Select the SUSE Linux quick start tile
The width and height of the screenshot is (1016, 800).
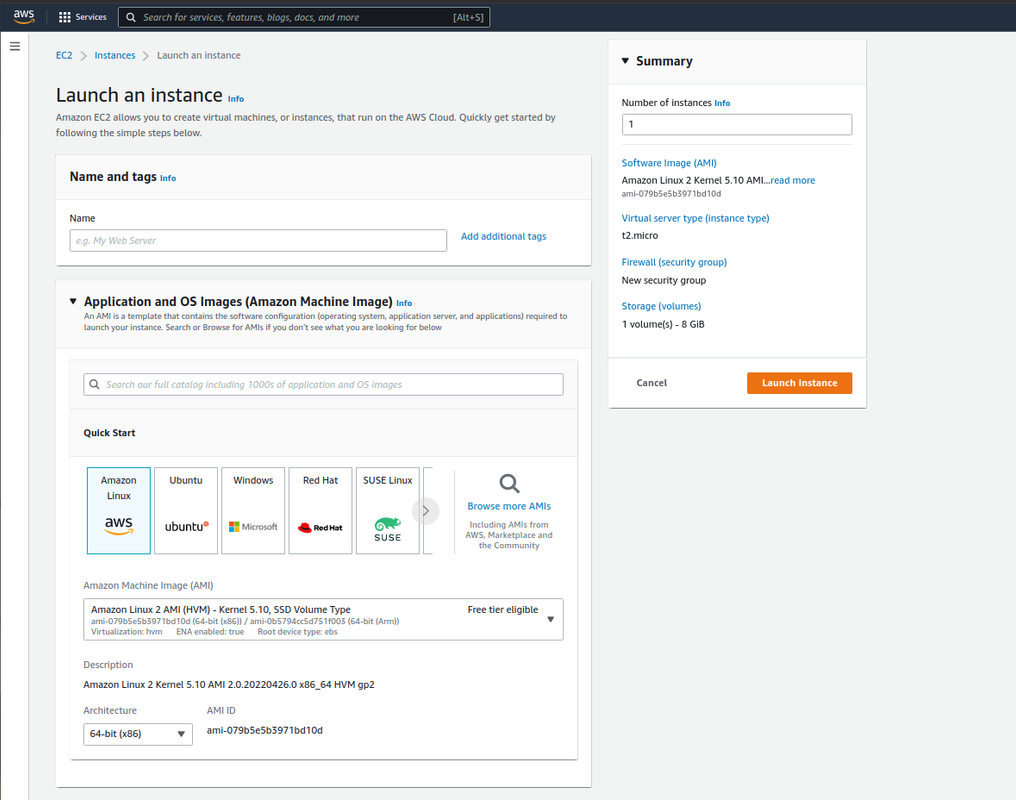click(387, 510)
